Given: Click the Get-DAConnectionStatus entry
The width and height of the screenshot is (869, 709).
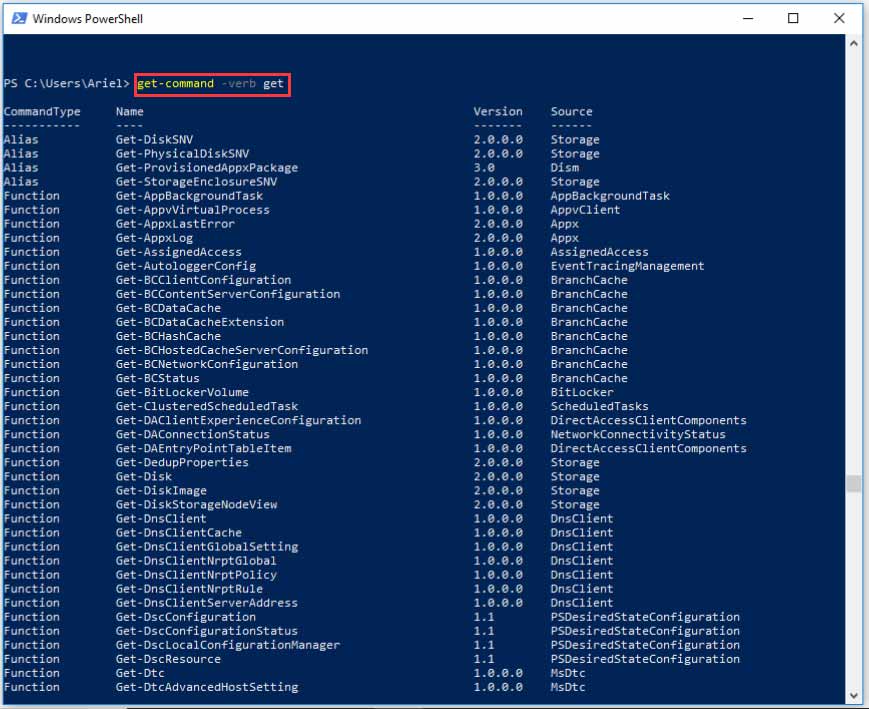Looking at the screenshot, I should tap(193, 435).
